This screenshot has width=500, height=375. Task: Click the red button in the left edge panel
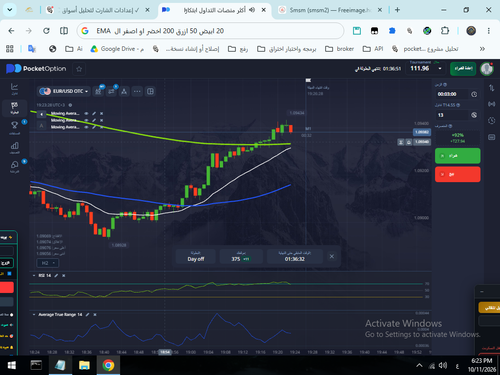click(7, 287)
